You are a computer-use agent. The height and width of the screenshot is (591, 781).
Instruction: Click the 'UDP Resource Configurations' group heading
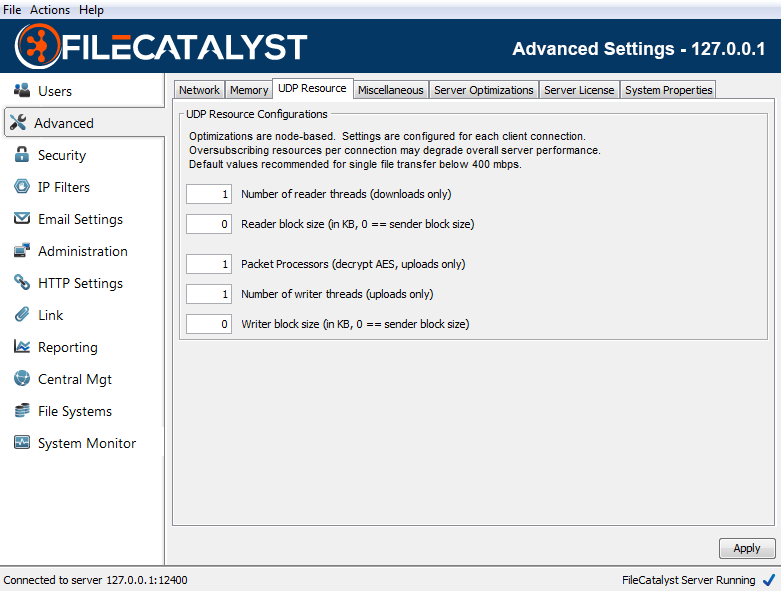click(x=257, y=114)
